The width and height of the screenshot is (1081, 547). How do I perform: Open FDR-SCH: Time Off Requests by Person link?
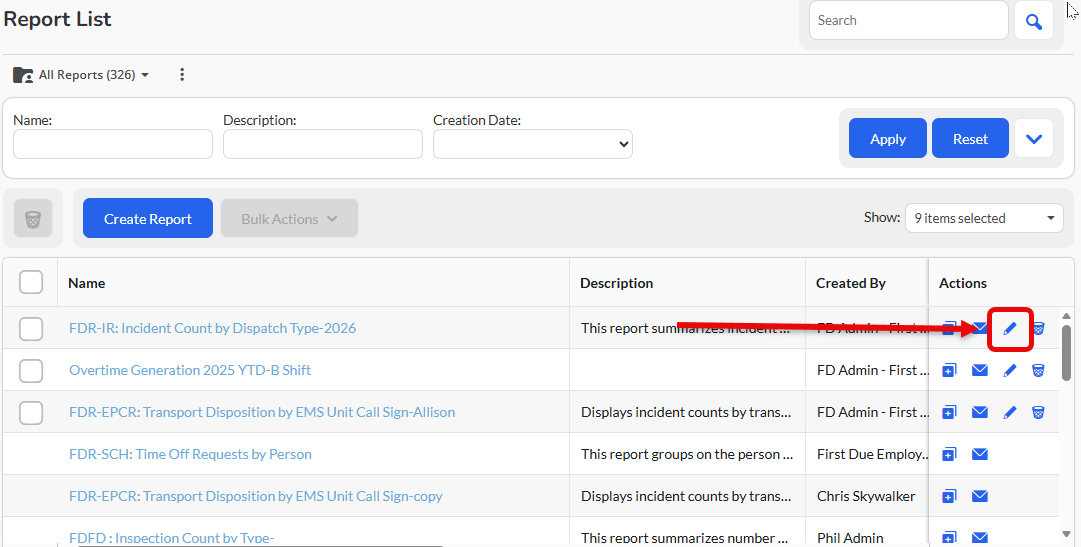190,455
